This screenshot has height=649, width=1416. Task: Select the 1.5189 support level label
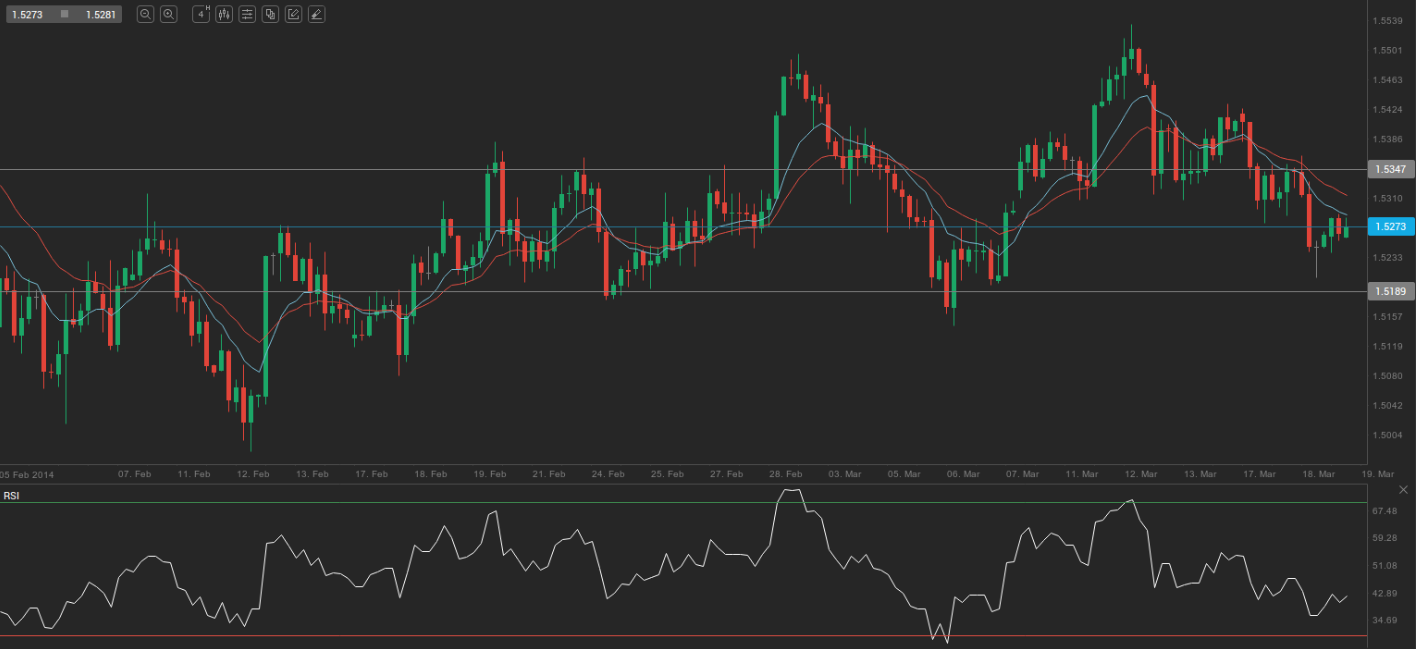(1390, 291)
